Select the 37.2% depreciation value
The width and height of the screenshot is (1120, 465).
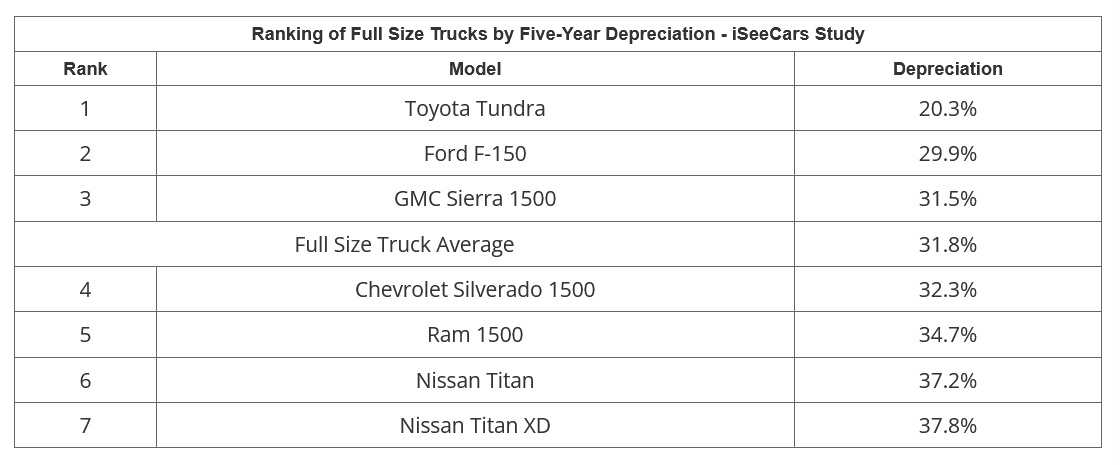click(x=947, y=380)
